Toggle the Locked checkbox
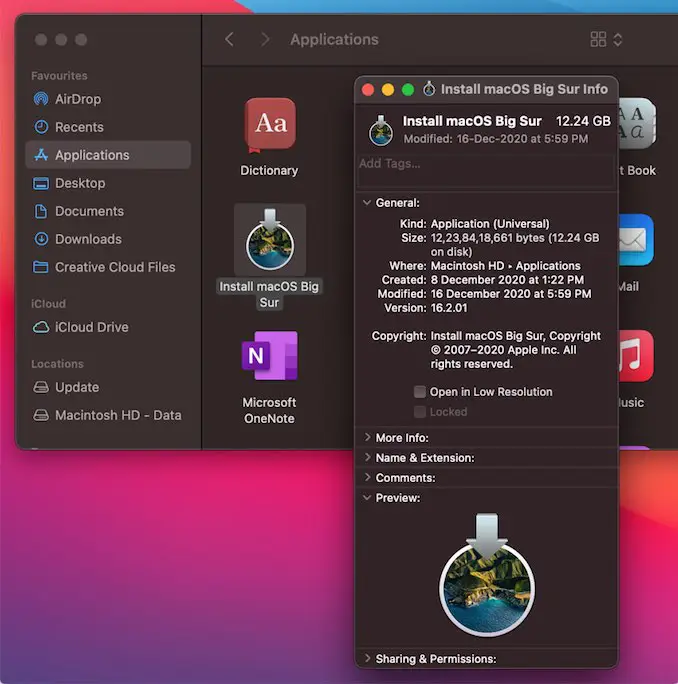 coord(420,411)
